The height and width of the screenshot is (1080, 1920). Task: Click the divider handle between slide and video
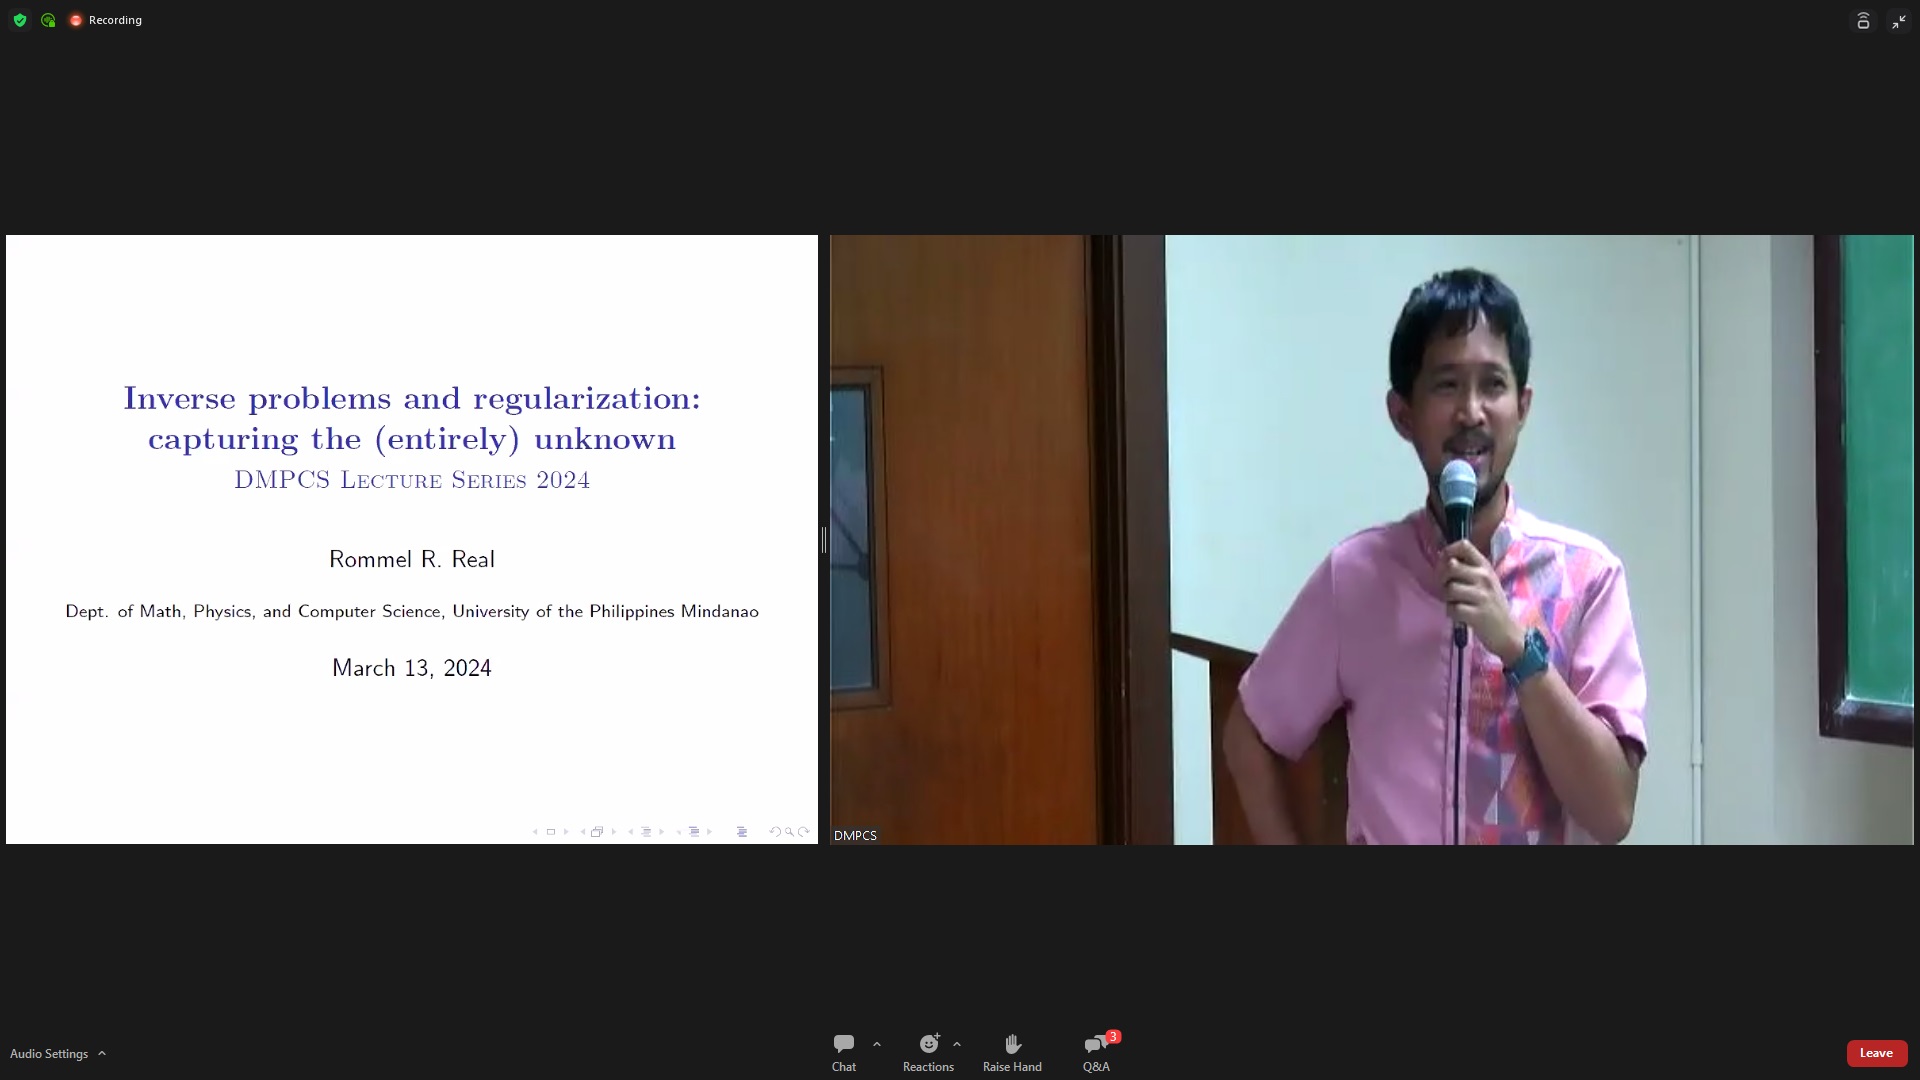tap(824, 540)
